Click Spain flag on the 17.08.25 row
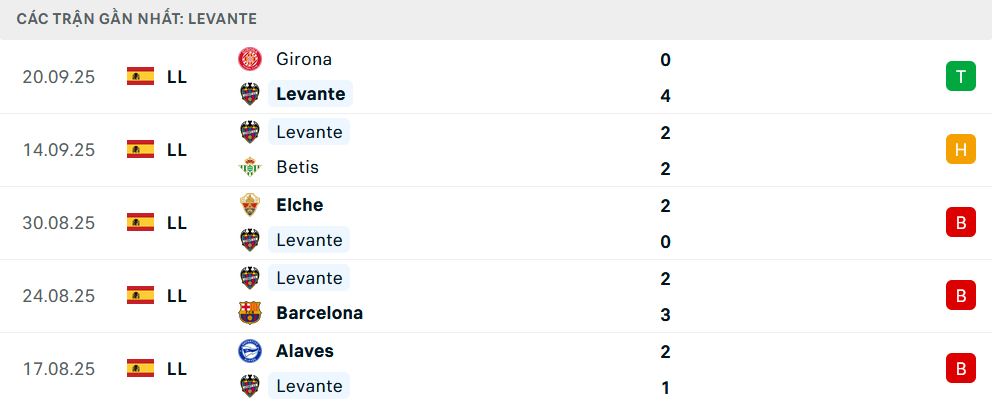992x400 pixels. coord(140,368)
